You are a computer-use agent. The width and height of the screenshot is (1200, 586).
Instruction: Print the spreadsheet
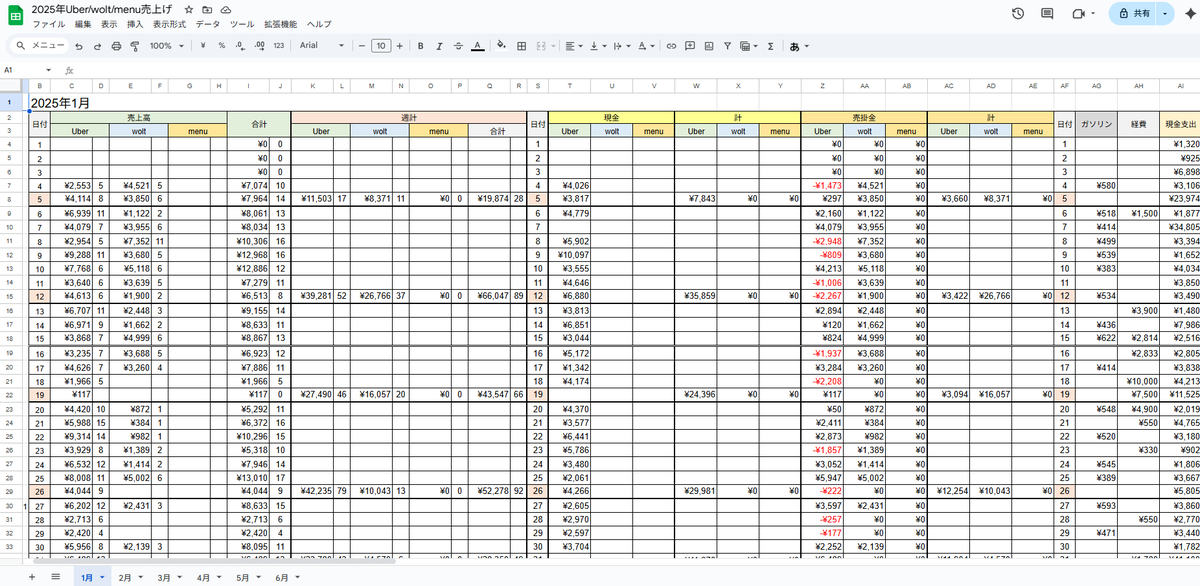(x=116, y=46)
